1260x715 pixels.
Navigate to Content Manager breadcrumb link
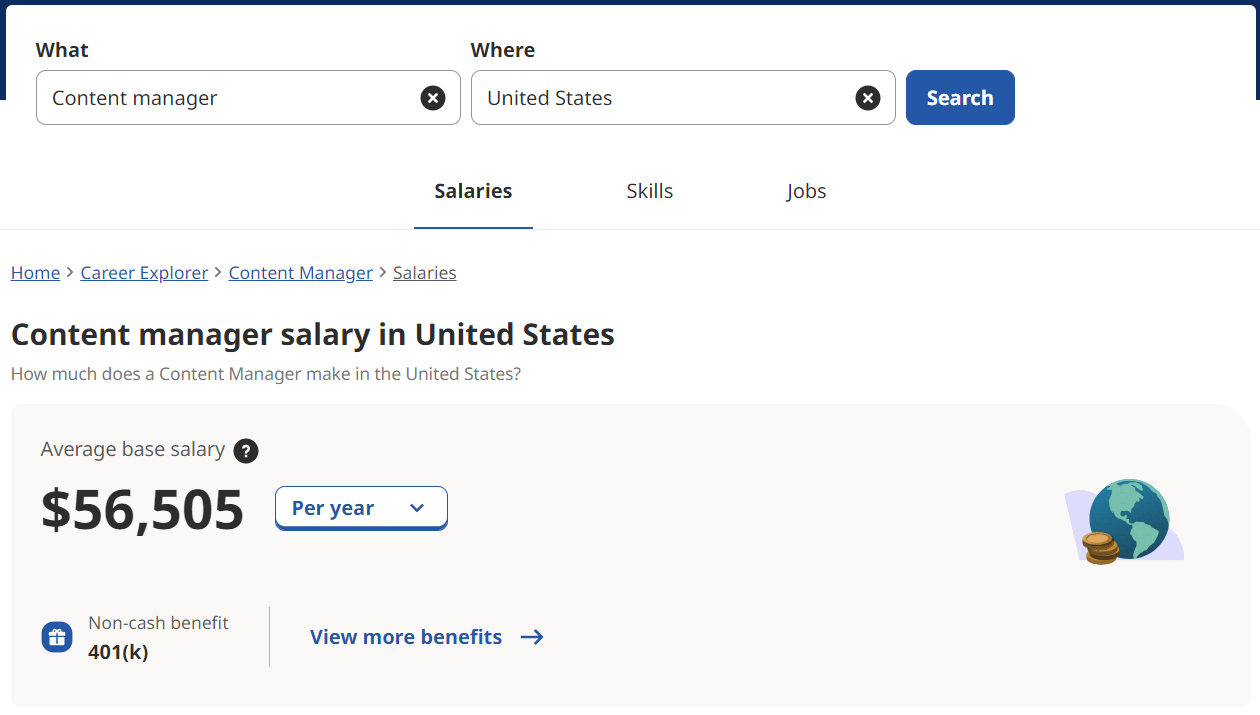pyautogui.click(x=300, y=273)
